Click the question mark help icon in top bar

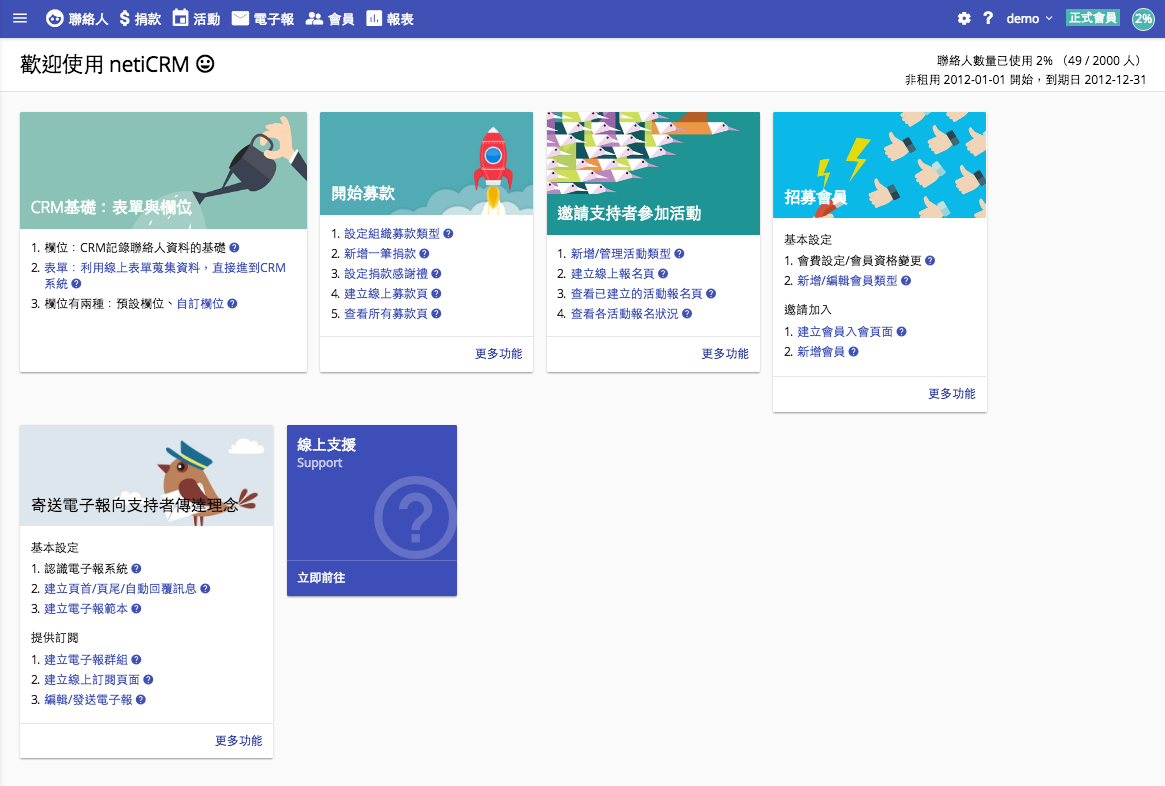tap(988, 19)
